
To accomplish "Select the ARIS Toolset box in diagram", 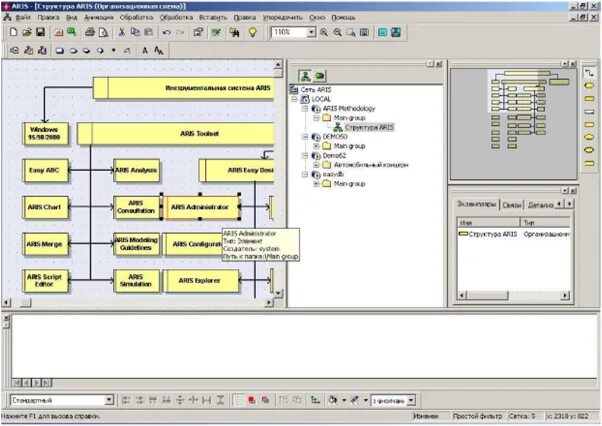I will point(176,134).
